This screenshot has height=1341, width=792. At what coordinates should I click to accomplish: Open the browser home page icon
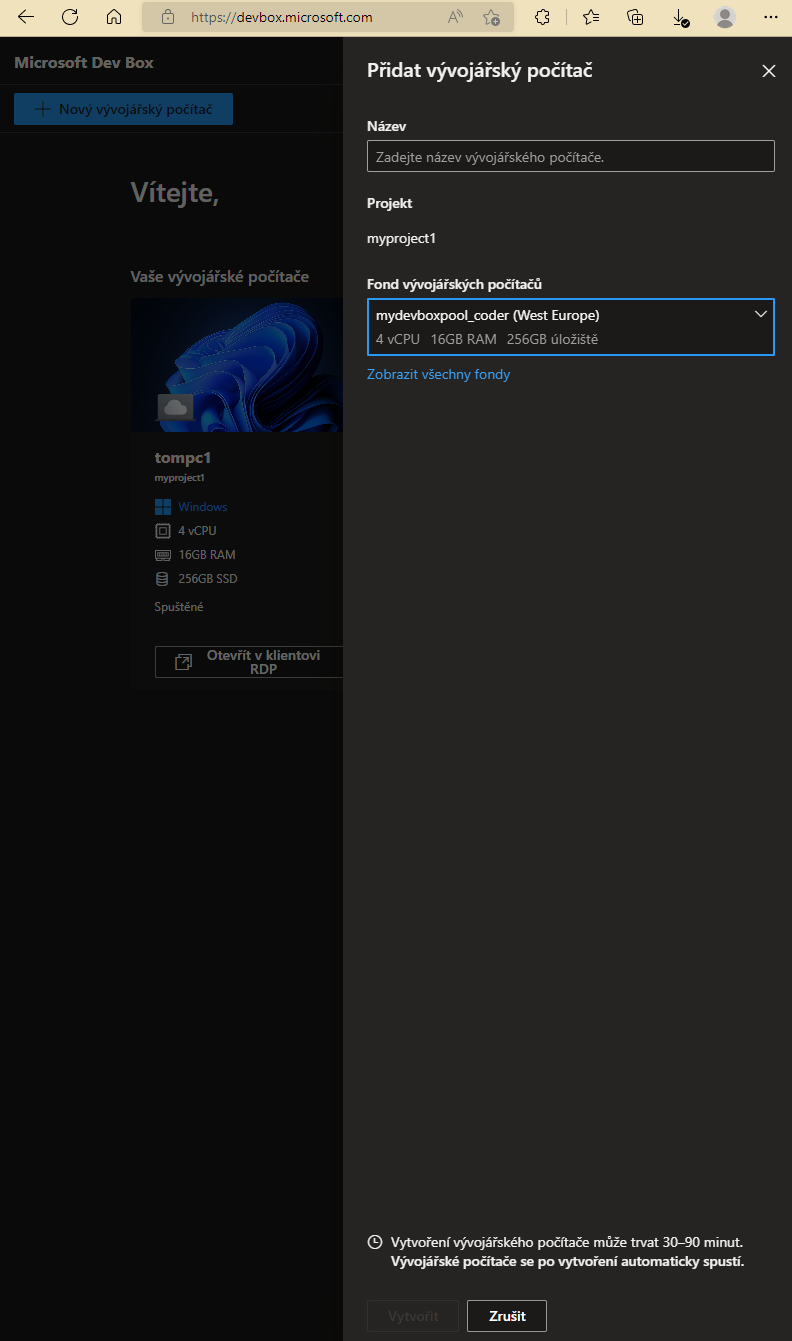114,17
